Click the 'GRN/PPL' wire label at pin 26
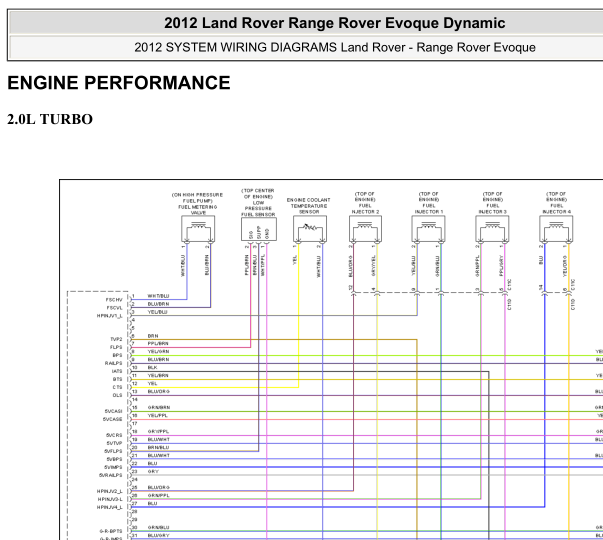This screenshot has width=603, height=540. click(158, 496)
